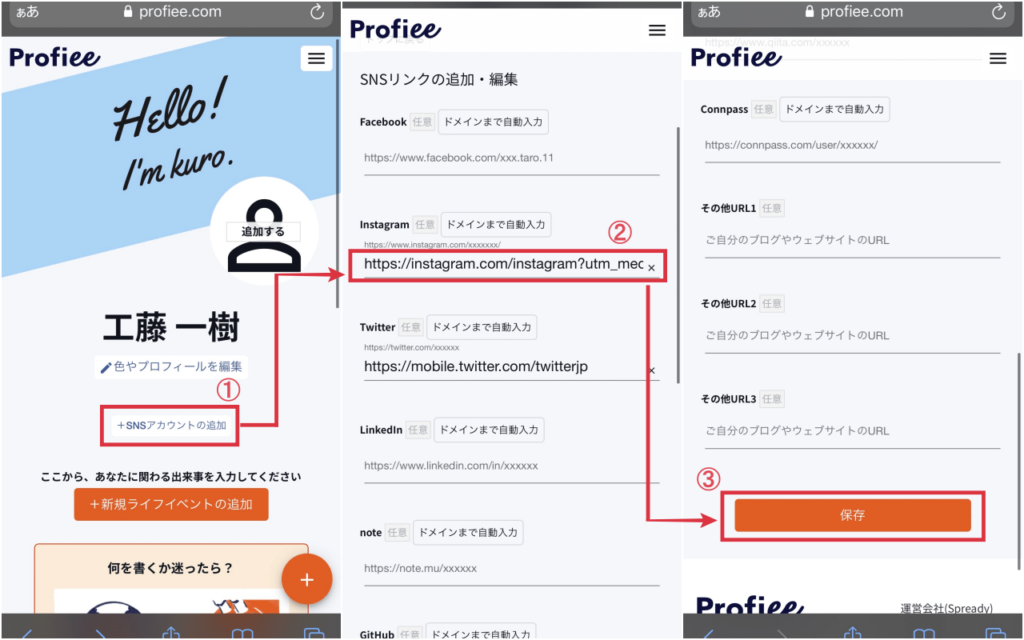Screen dimensions: 1024x640
Task: Tap ぁあ reader button in right Safari bar
Action: tap(709, 12)
